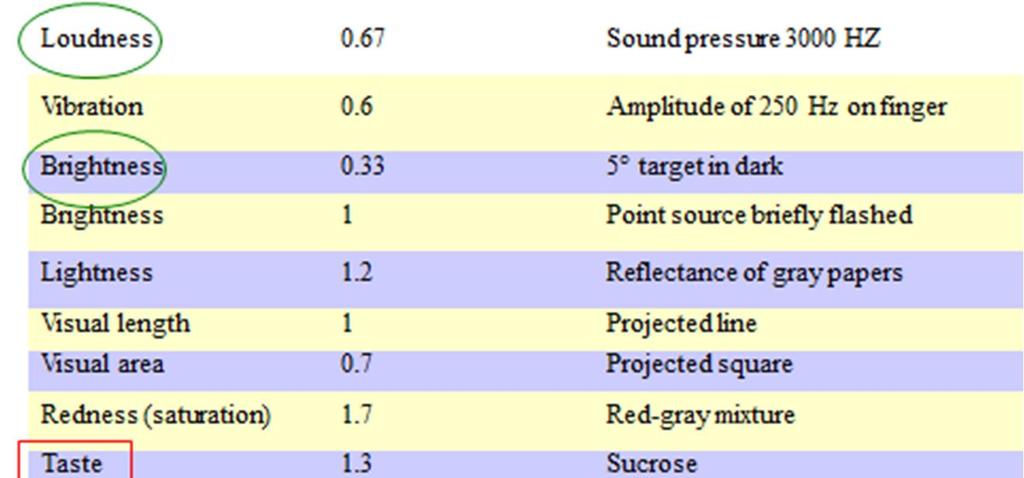Click the Vibration exponent 0.6
This screenshot has width=1024, height=478.
357,106
